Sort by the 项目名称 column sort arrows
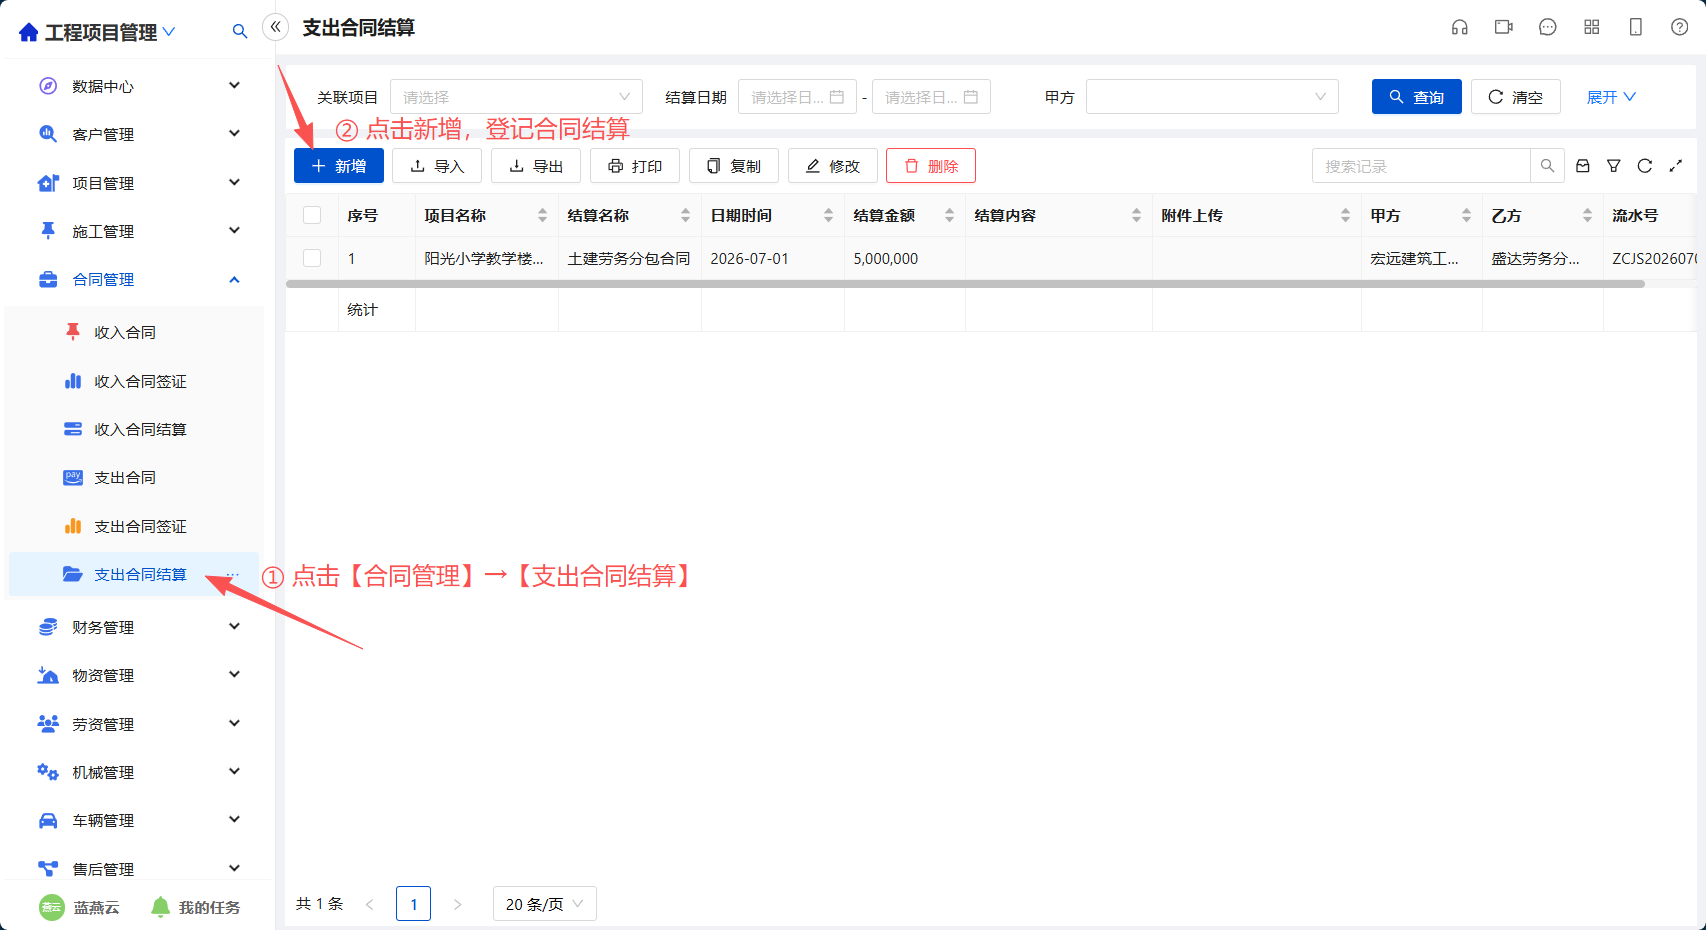Image resolution: width=1706 pixels, height=930 pixels. point(543,215)
